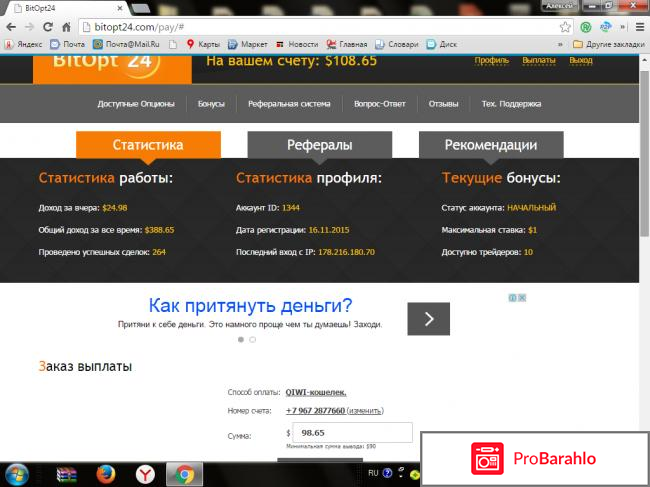The width and height of the screenshot is (650, 487).
Task: Open the browser home page icon
Action: (66, 27)
